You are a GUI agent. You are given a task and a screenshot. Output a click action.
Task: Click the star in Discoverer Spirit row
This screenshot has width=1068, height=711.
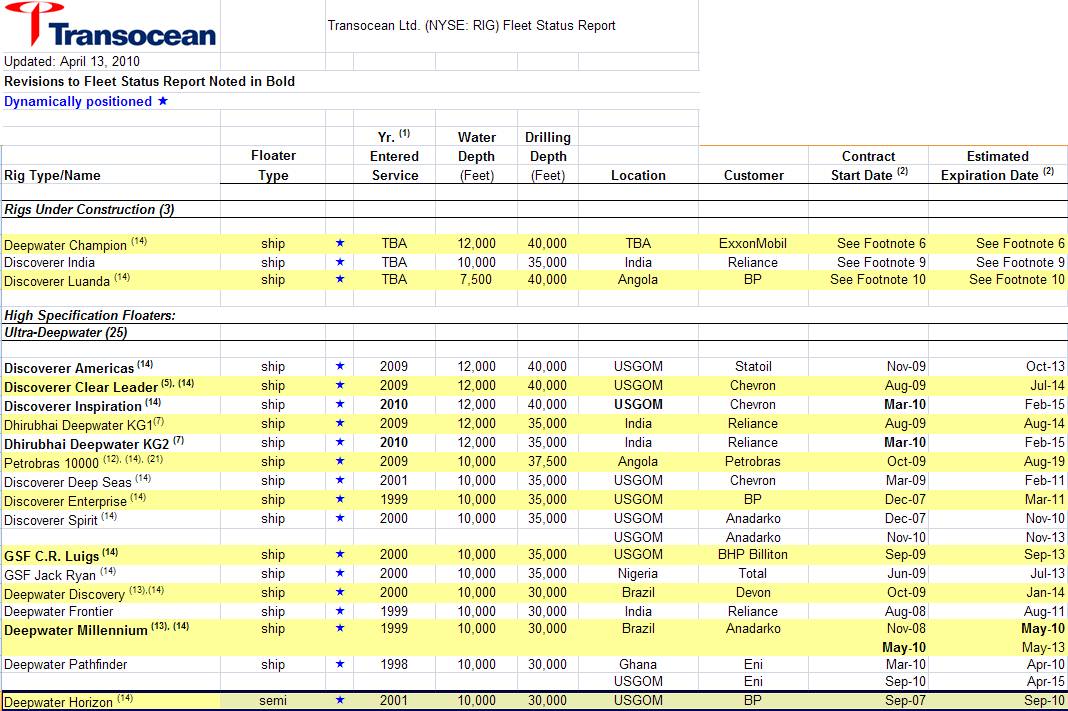340,518
